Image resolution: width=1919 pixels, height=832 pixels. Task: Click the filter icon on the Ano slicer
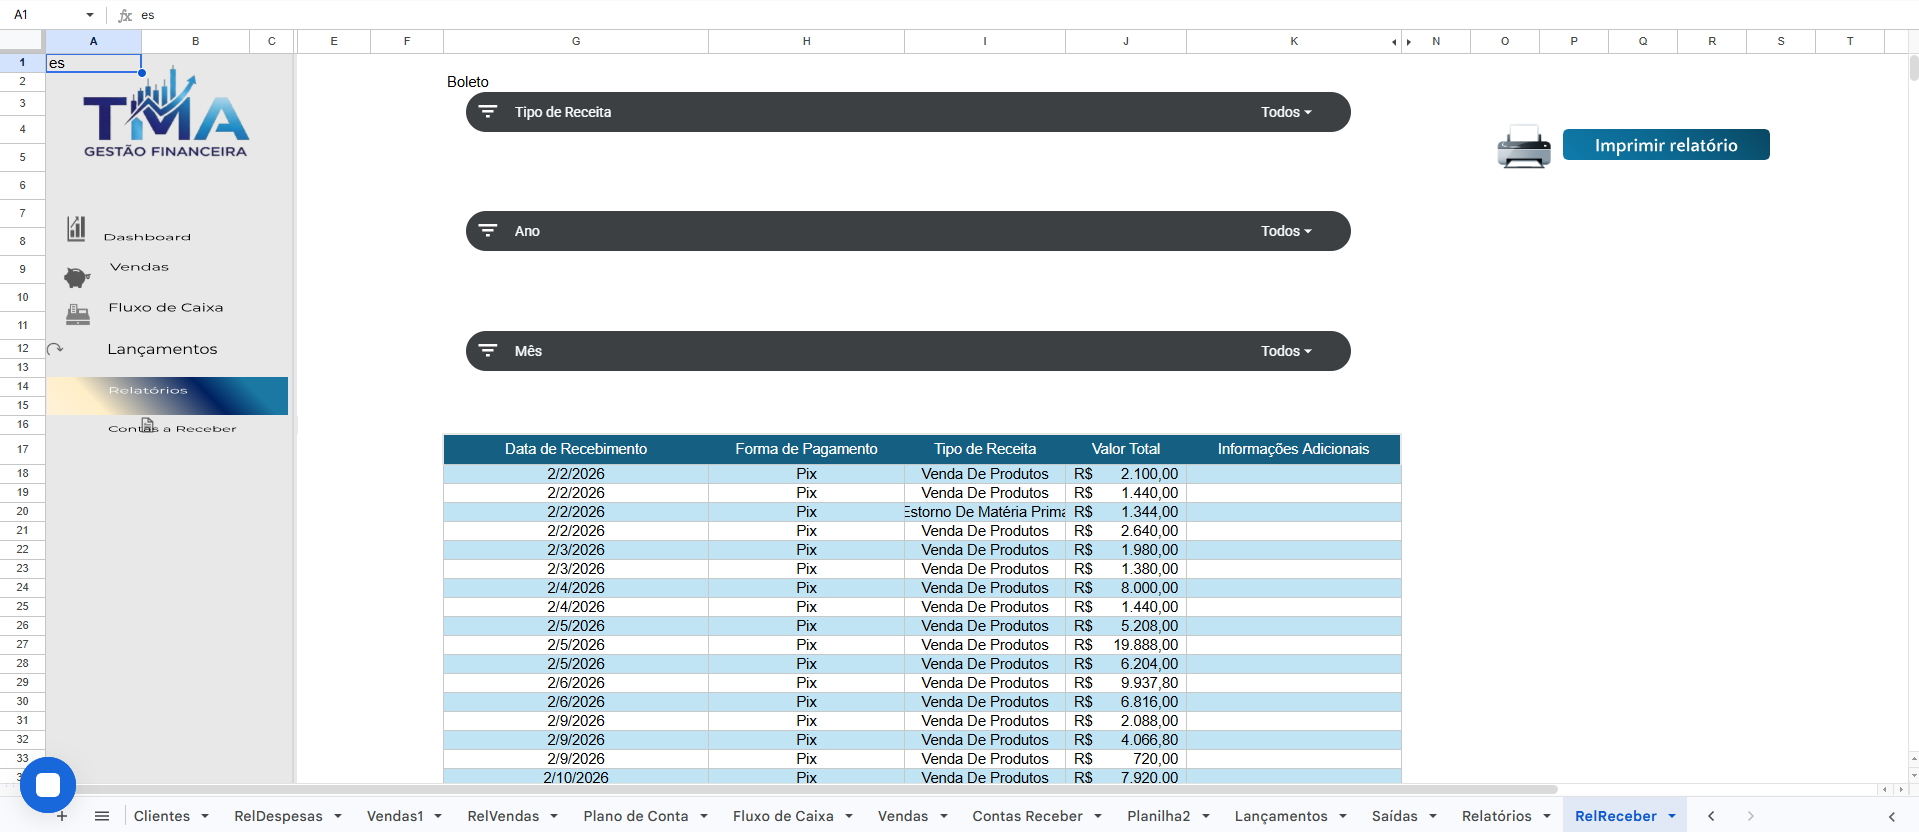tap(488, 231)
